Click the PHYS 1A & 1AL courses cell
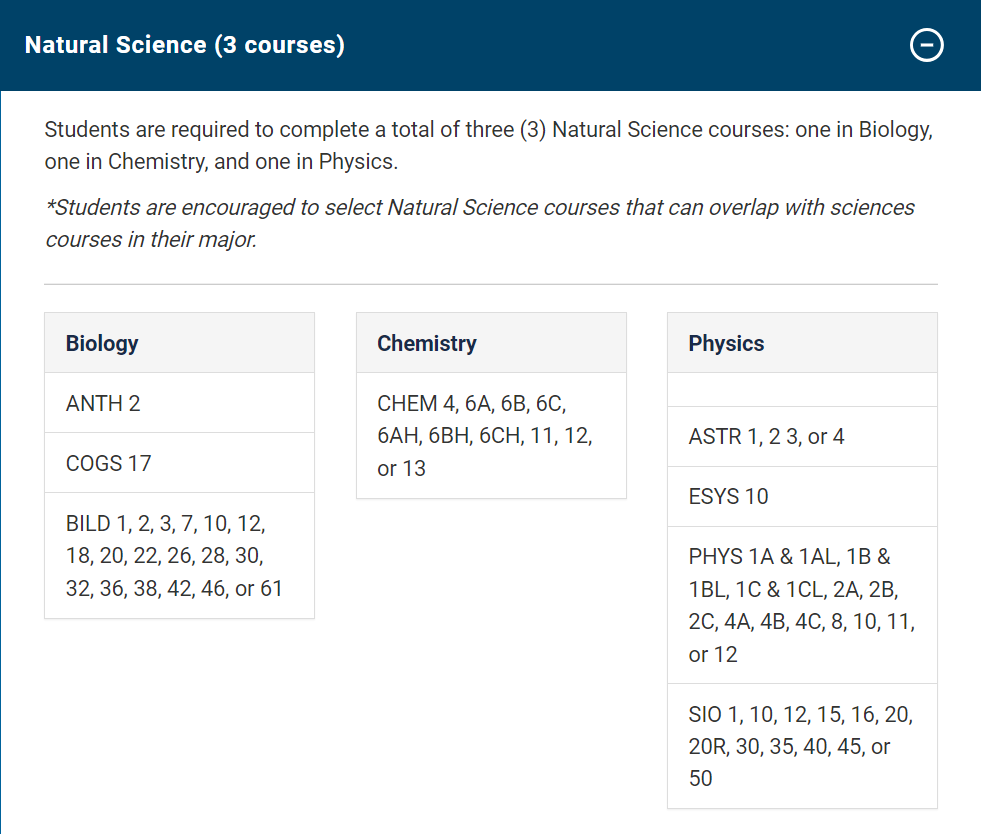Screen dimensions: 981x834 pyautogui.click(x=802, y=605)
